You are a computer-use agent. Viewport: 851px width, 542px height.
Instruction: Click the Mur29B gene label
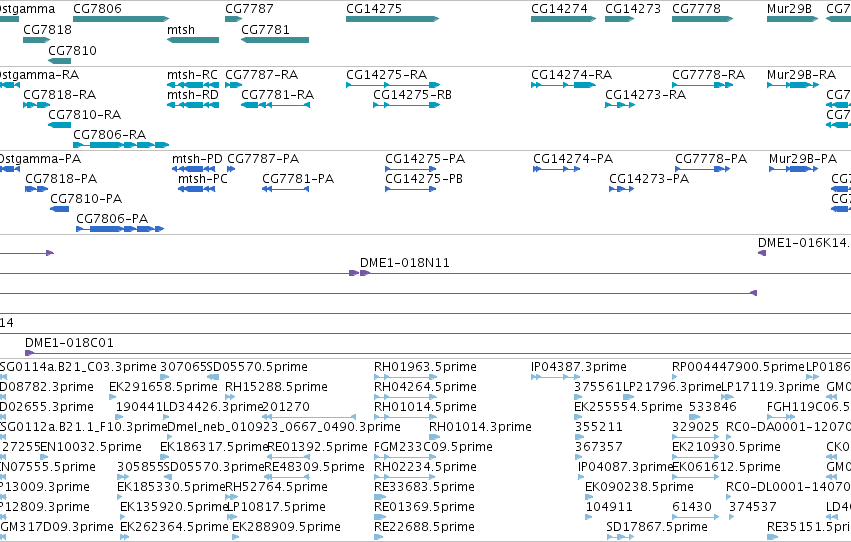(x=789, y=9)
